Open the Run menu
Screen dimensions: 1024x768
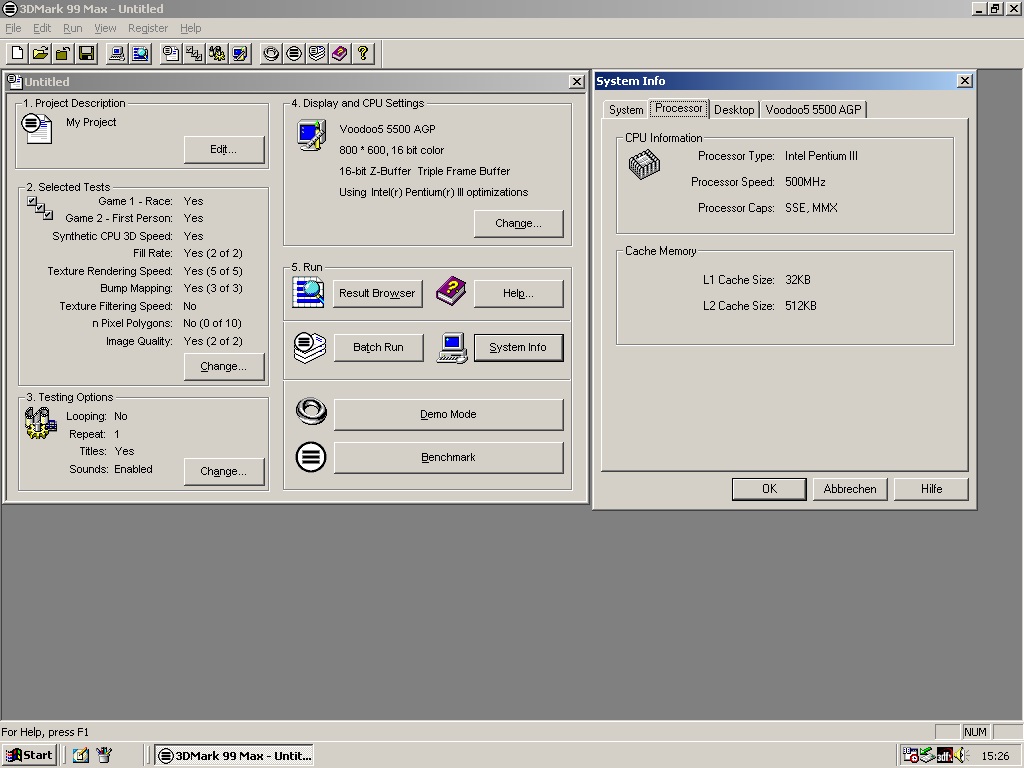(72, 28)
